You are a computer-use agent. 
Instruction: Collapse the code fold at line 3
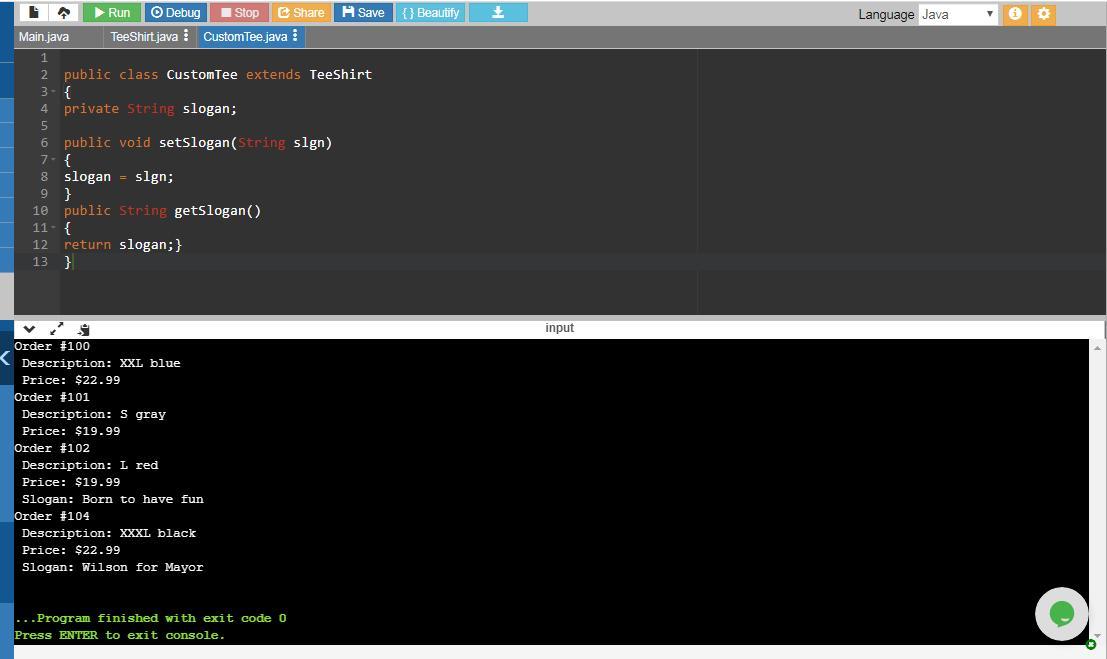pyautogui.click(x=53, y=92)
